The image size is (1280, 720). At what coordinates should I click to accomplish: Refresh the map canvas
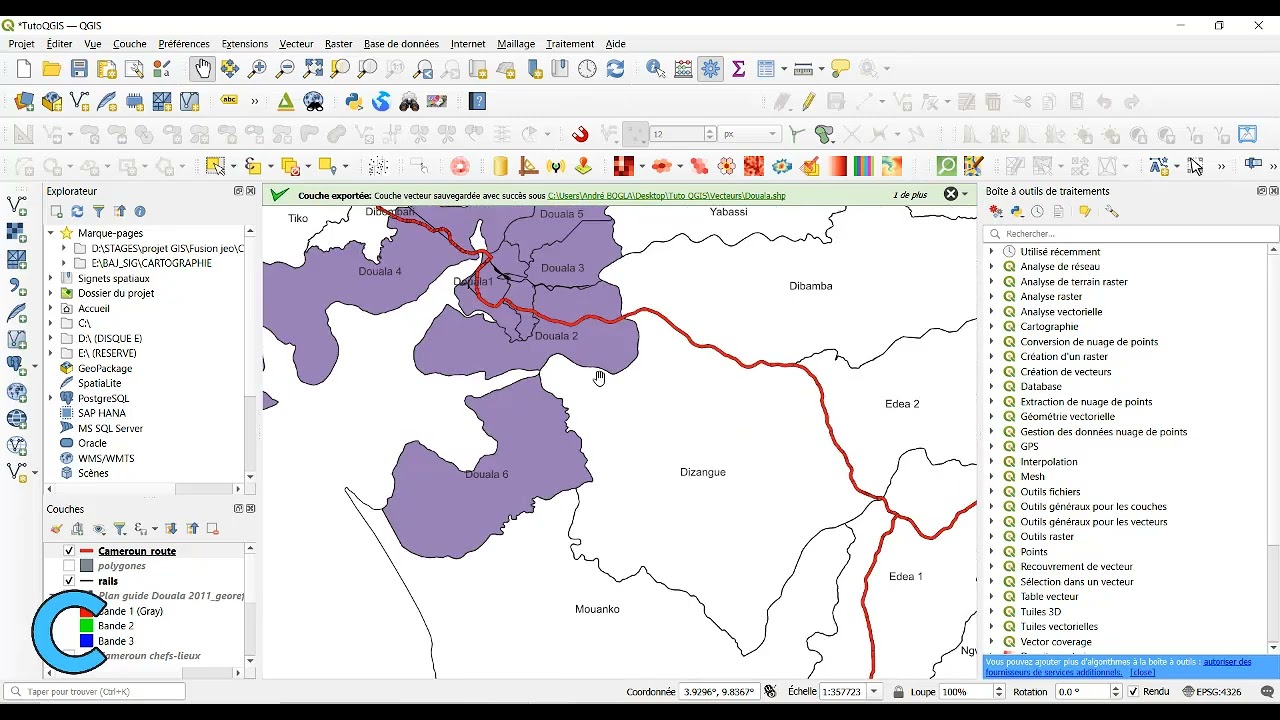[x=615, y=69]
